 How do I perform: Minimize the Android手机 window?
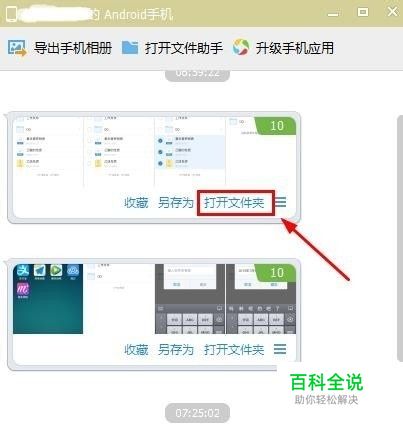(x=333, y=14)
